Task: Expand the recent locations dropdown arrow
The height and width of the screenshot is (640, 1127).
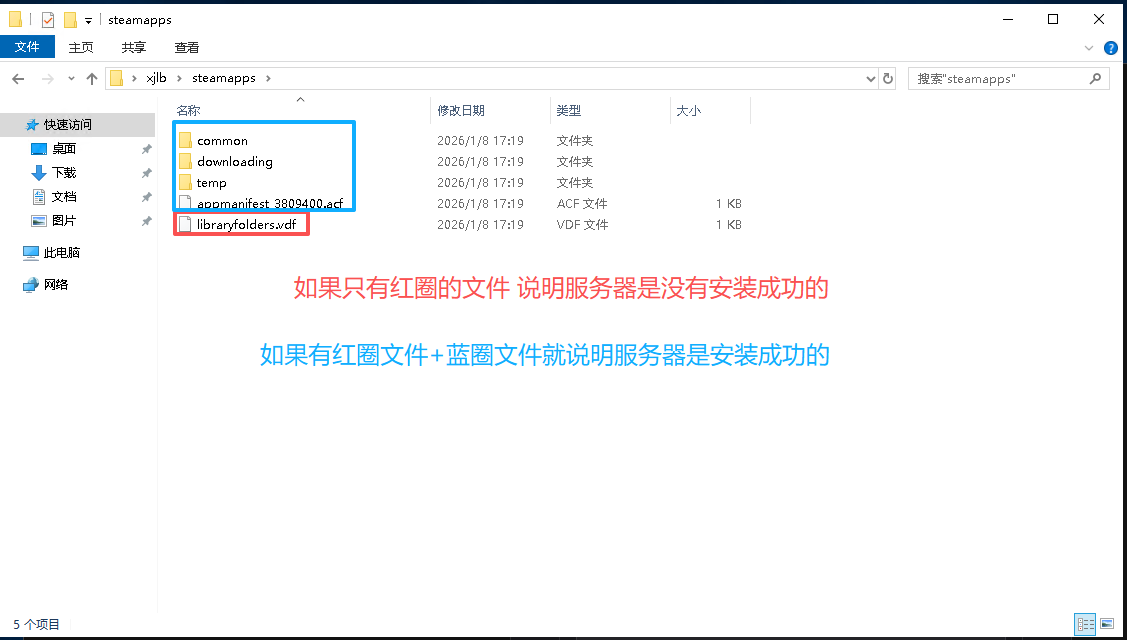Action: (x=71, y=78)
